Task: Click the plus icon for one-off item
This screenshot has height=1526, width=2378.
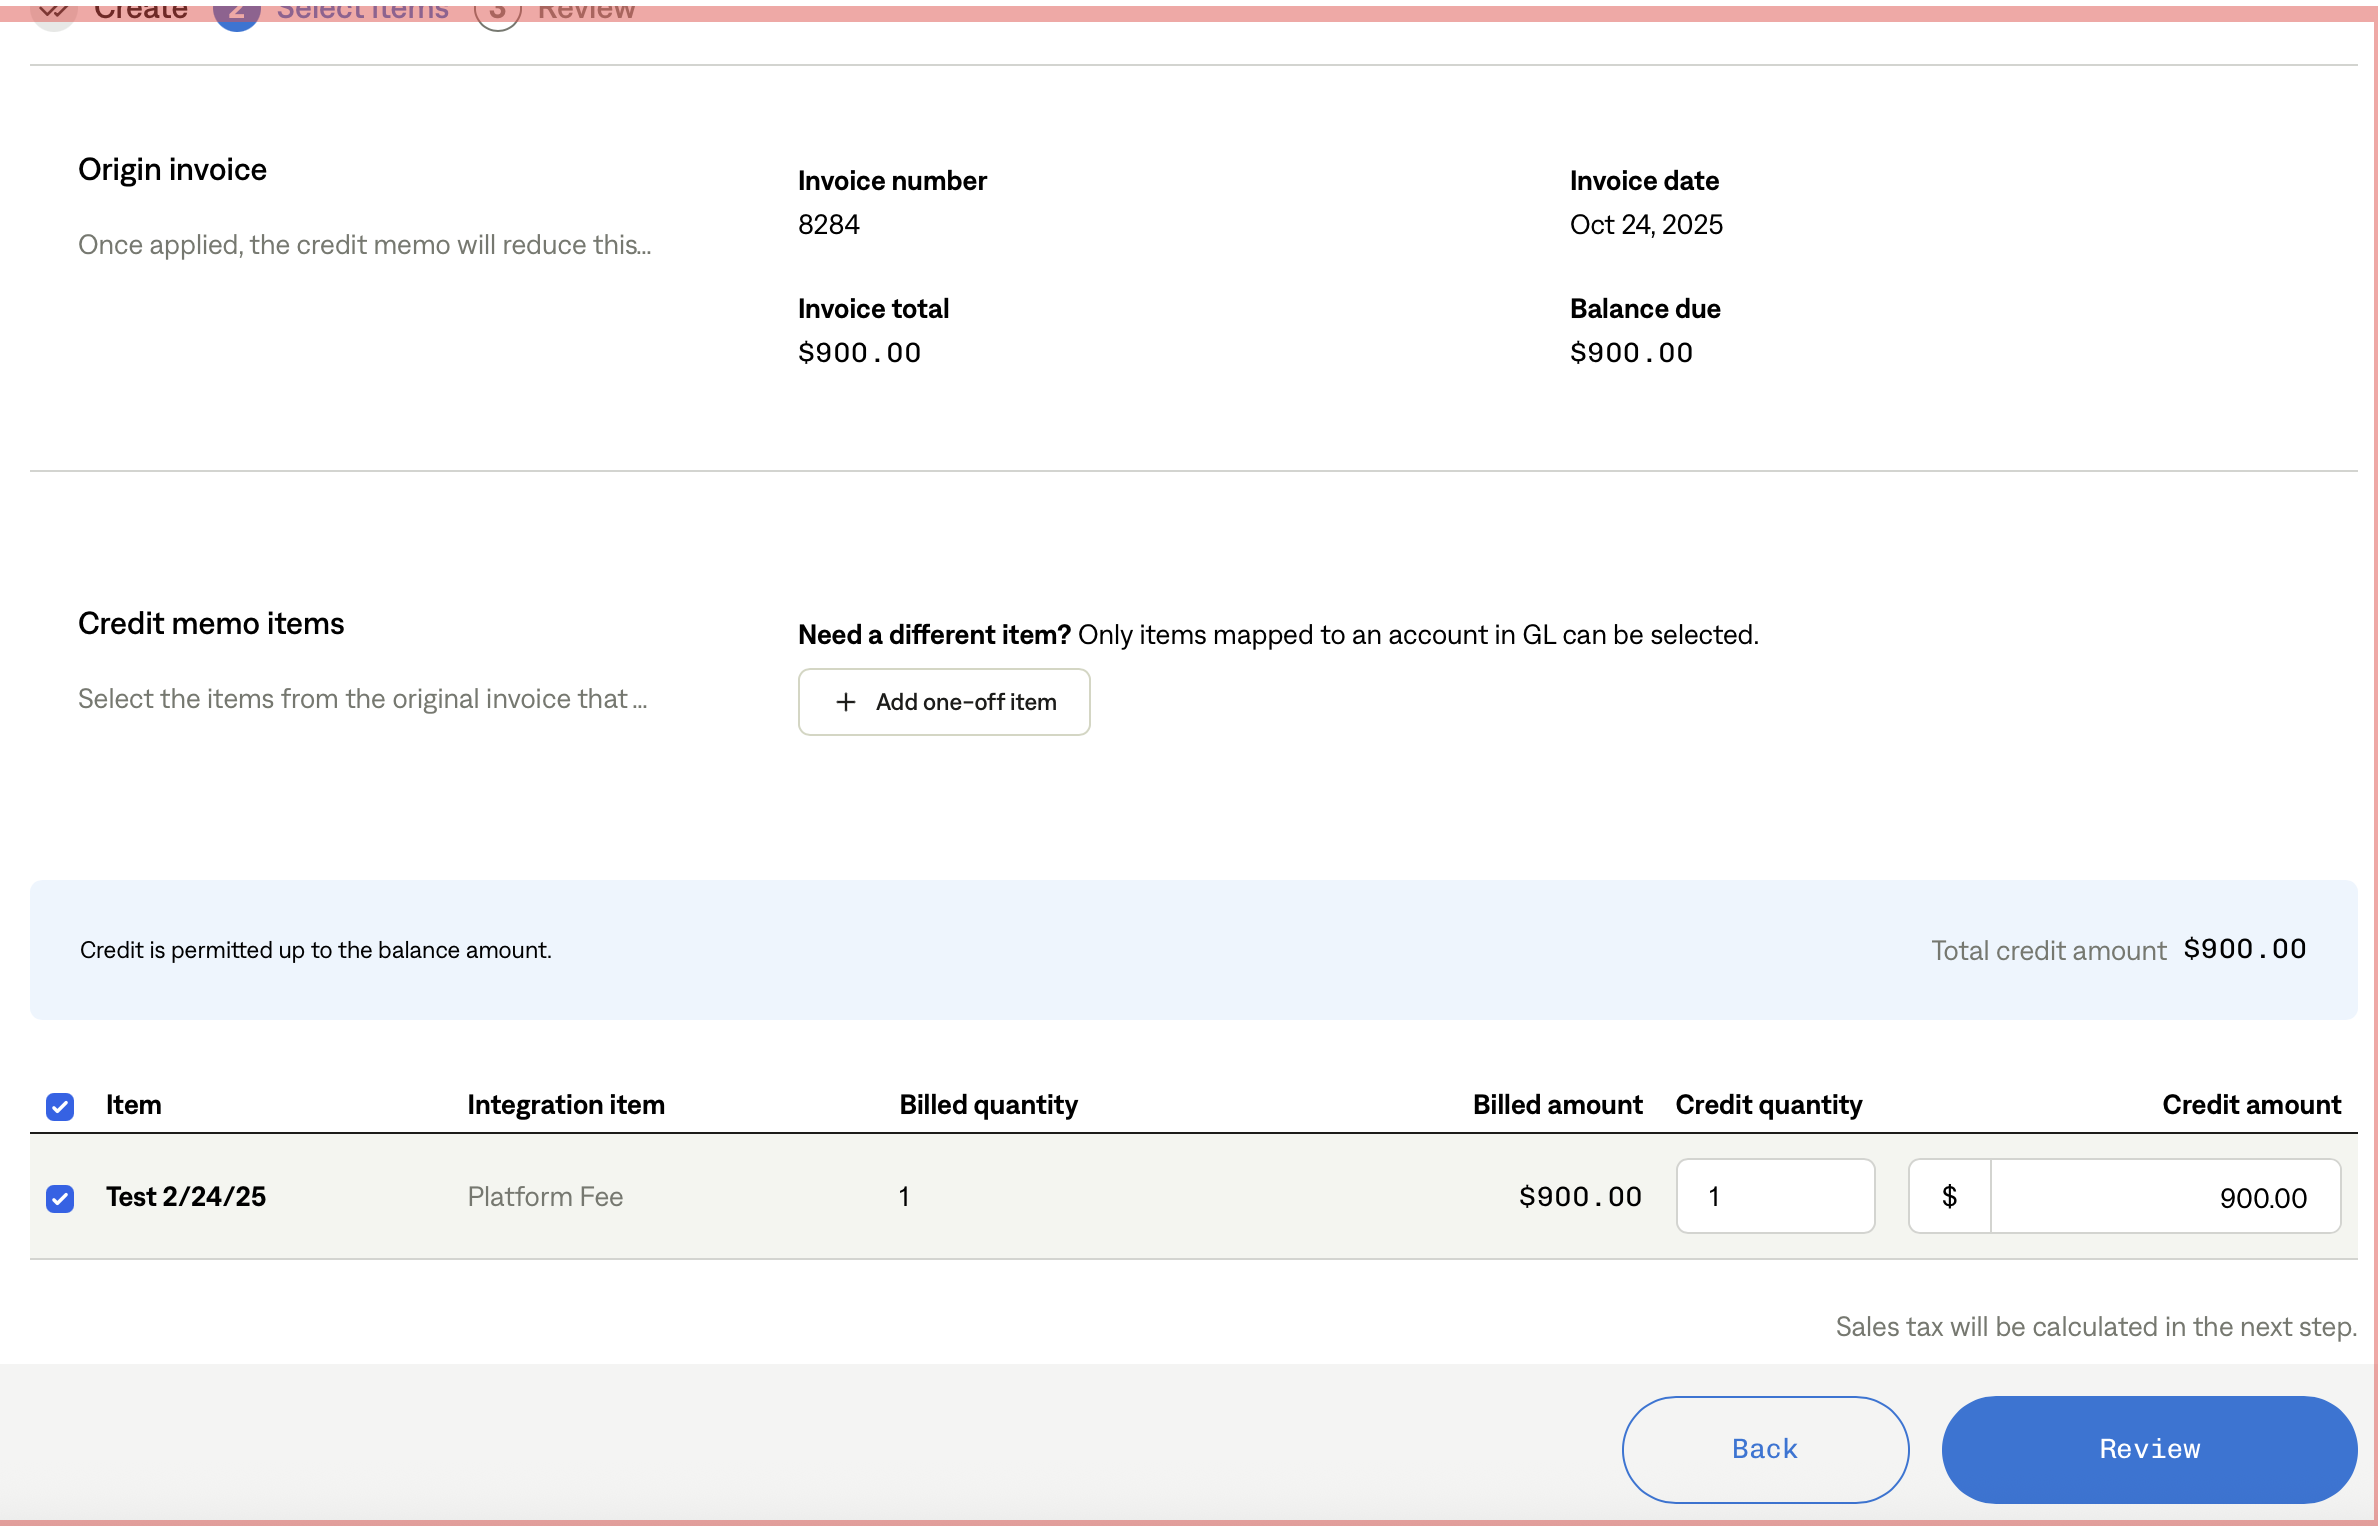Action: tap(846, 702)
